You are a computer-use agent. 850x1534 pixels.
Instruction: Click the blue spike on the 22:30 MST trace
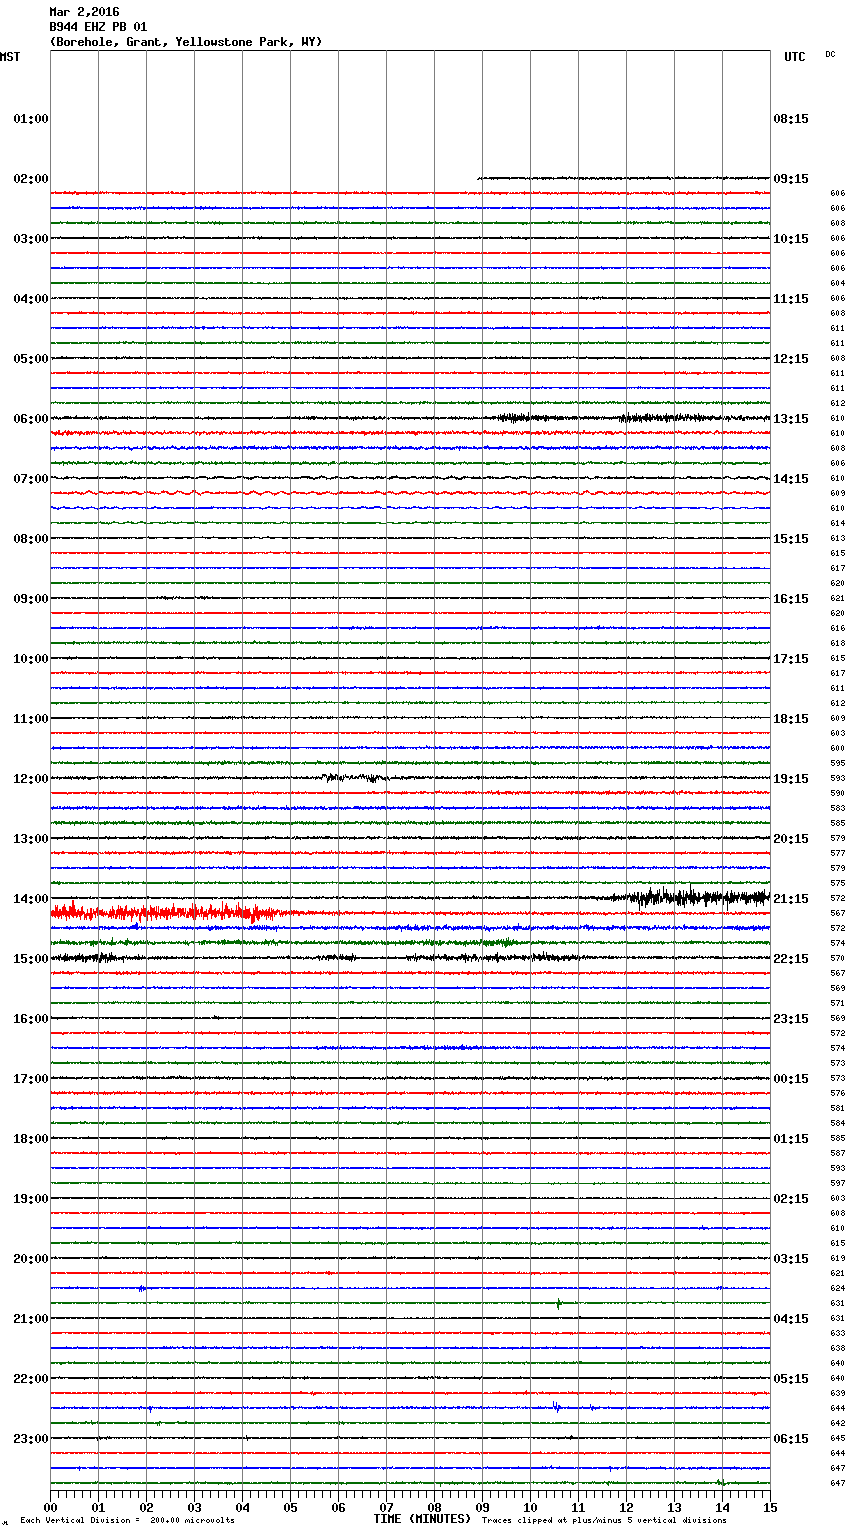click(x=557, y=1407)
